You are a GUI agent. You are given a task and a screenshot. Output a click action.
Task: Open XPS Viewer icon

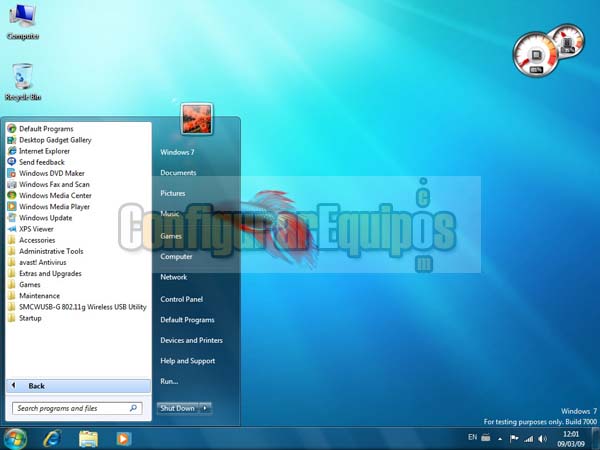click(12, 229)
